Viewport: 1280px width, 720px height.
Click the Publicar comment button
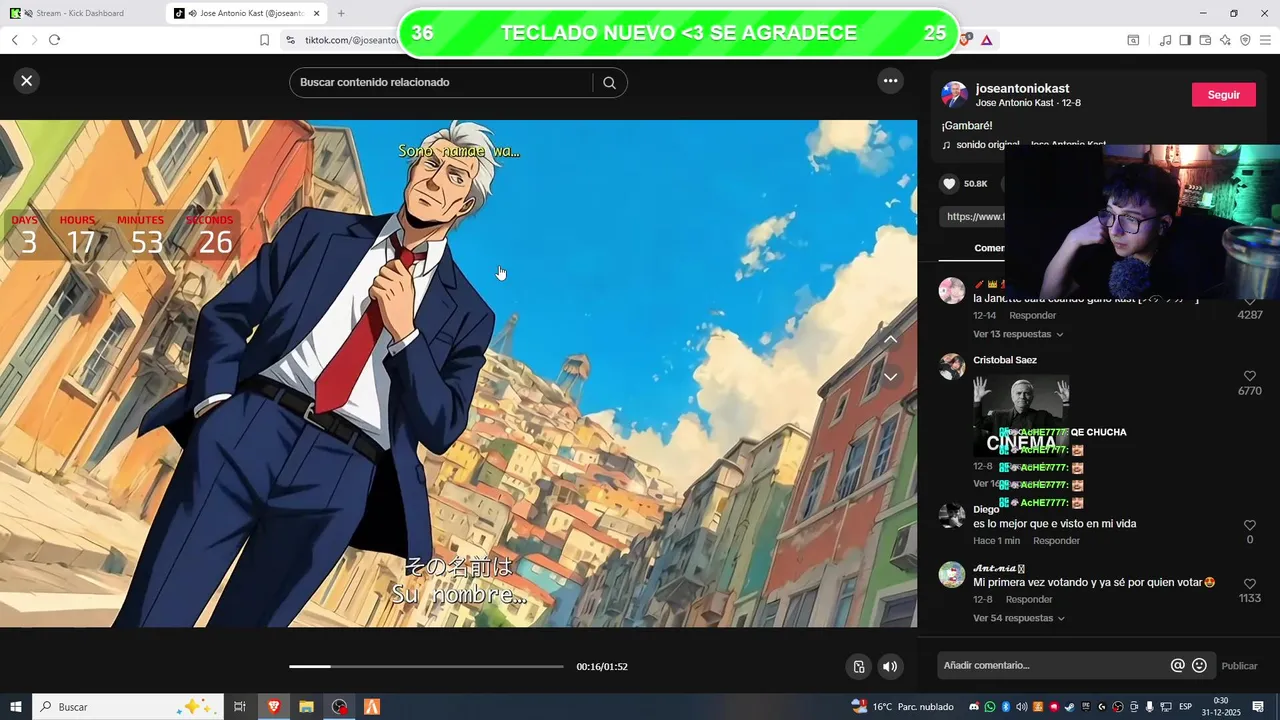(x=1239, y=666)
